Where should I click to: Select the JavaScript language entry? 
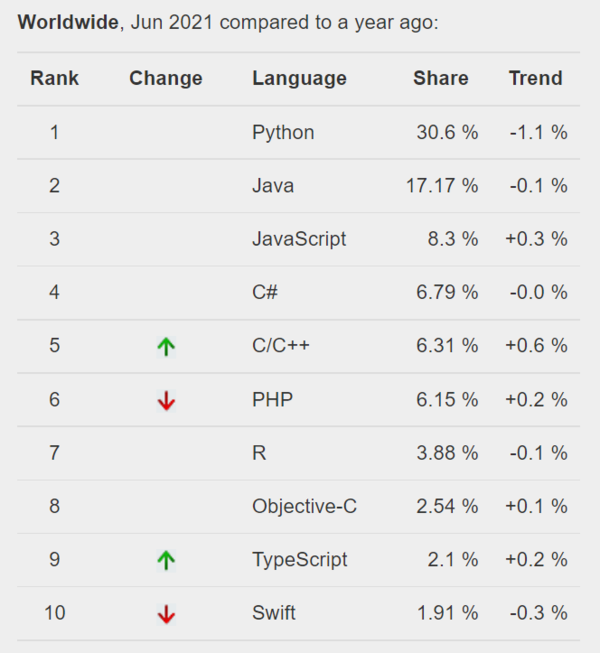[x=299, y=239]
